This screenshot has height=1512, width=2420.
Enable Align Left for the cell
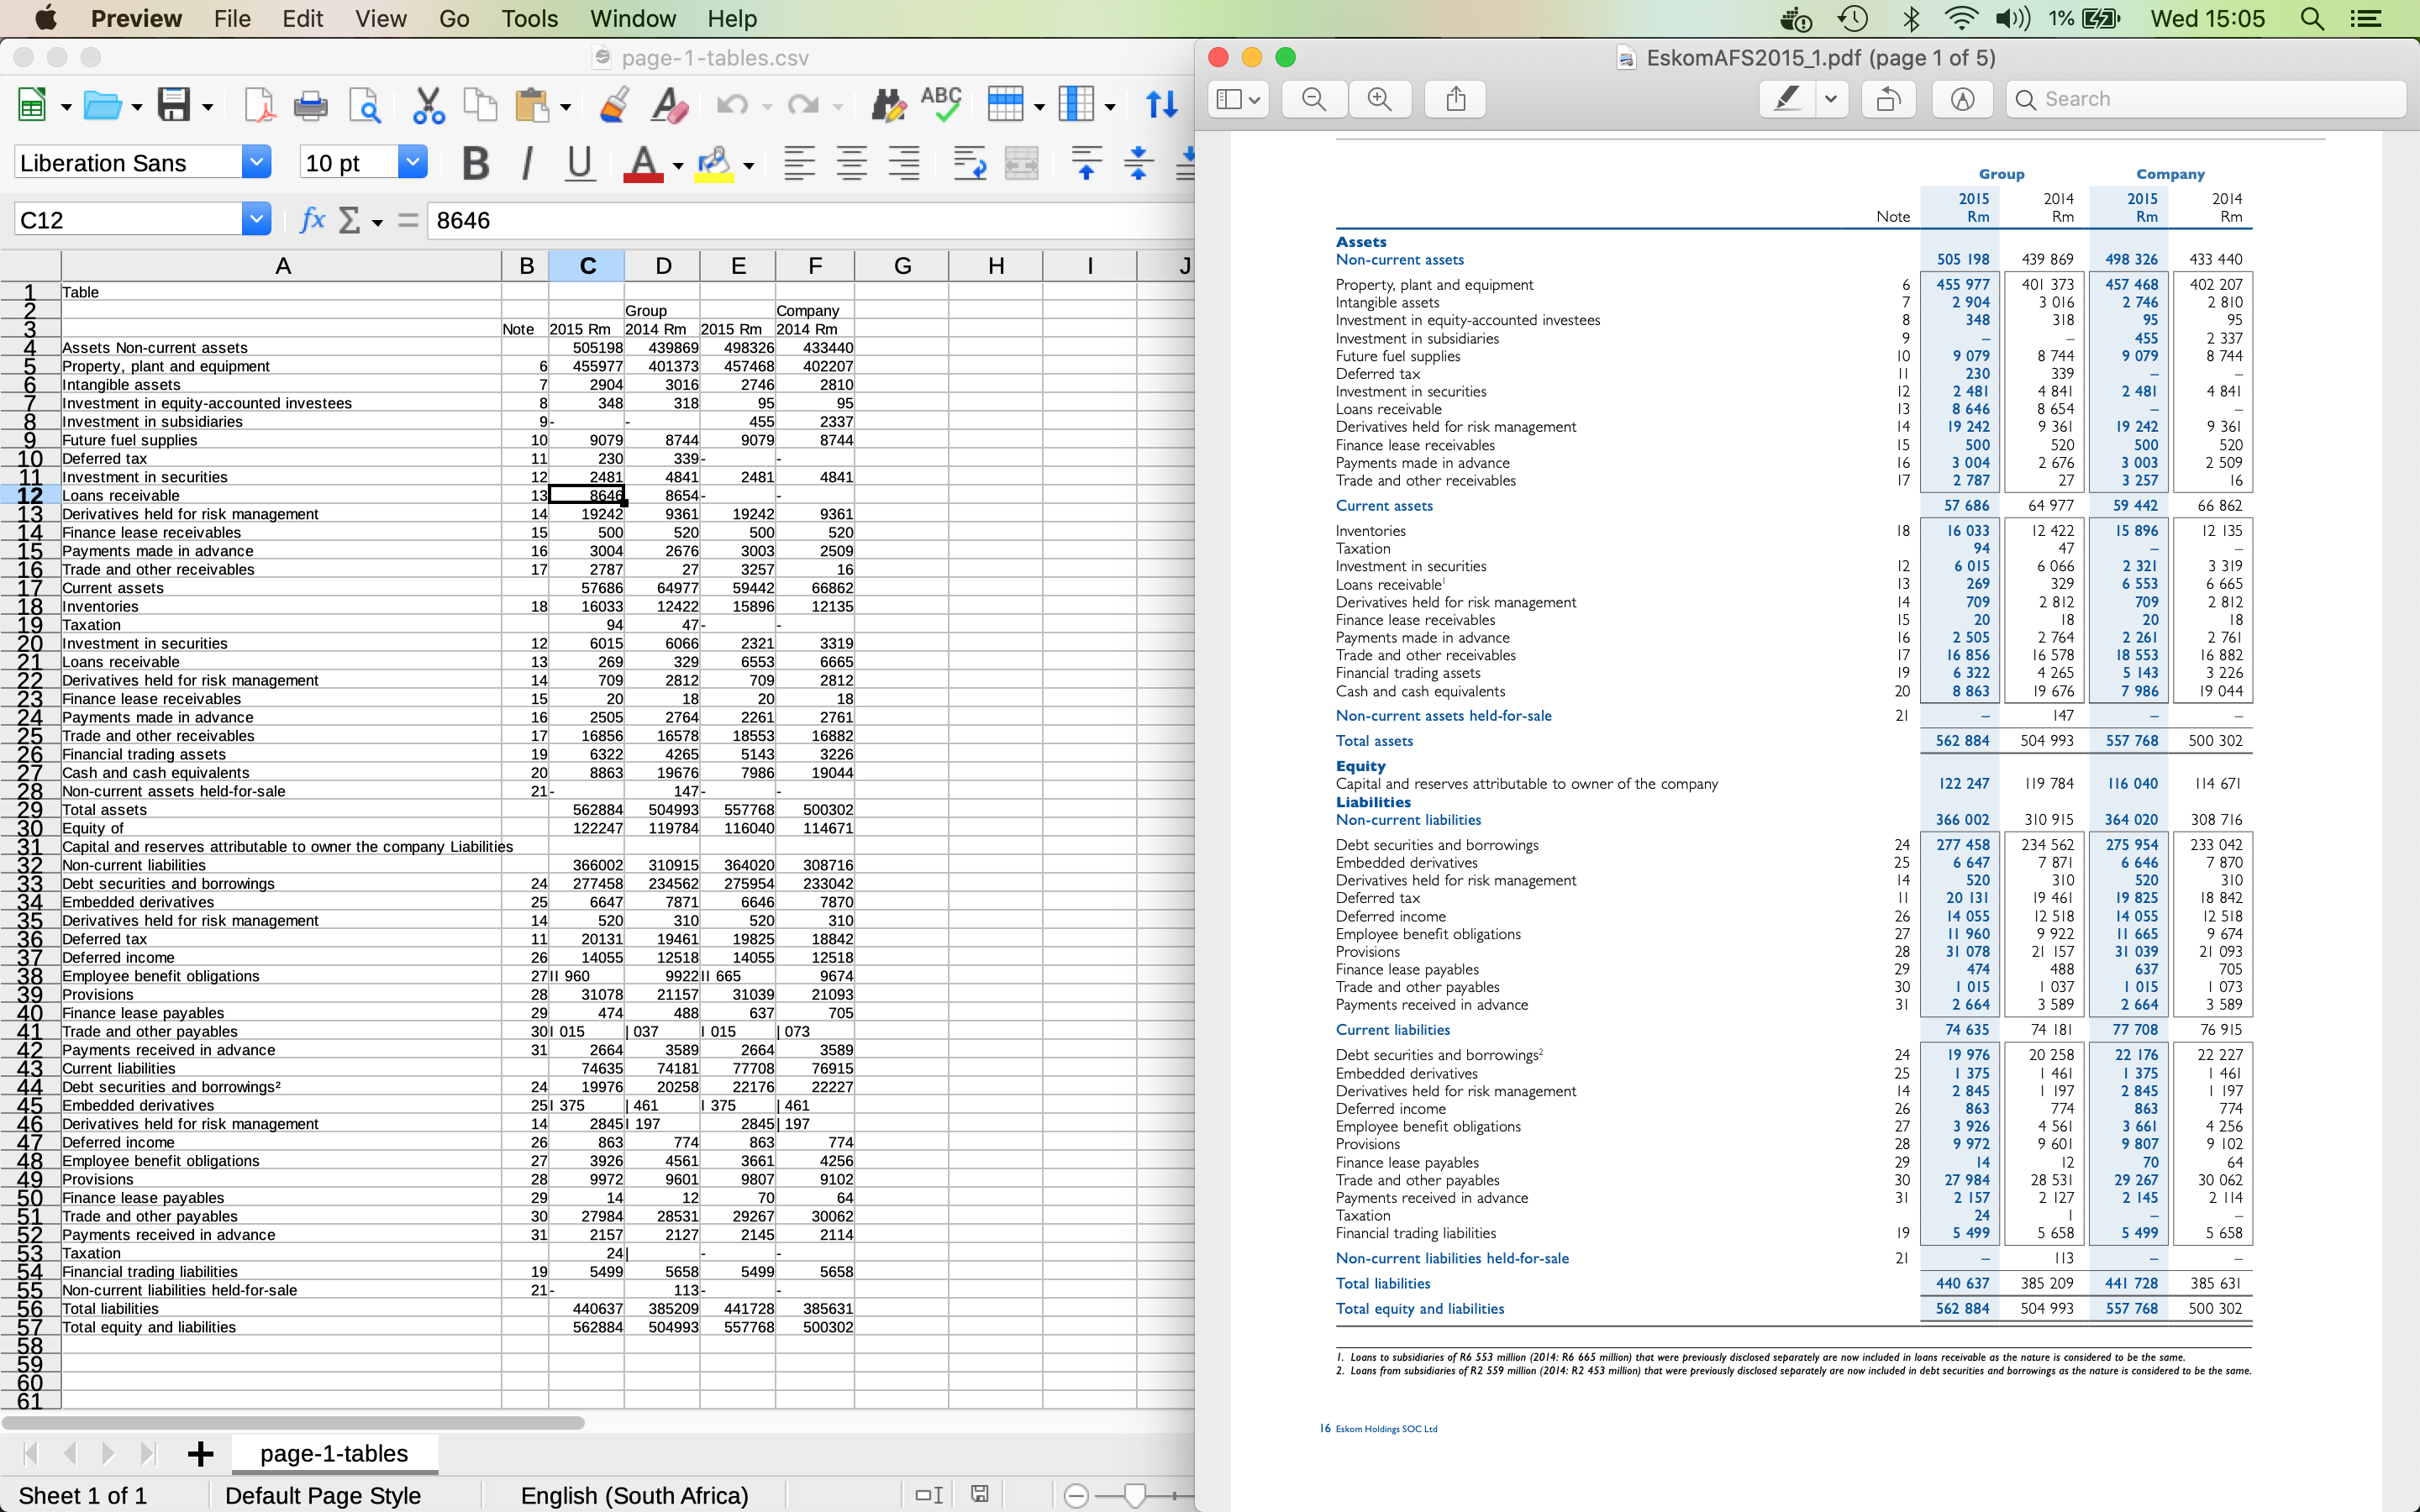tap(799, 163)
